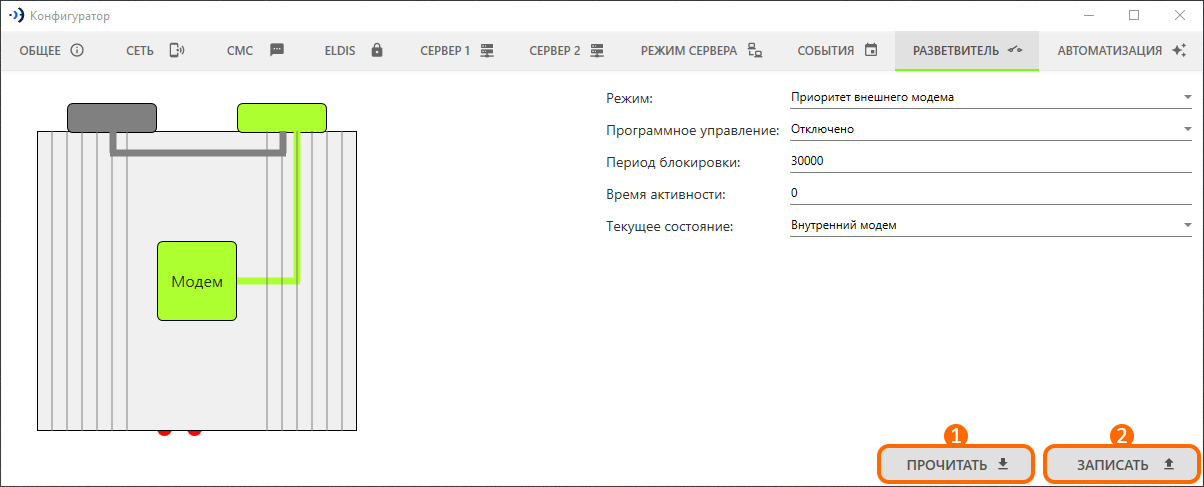Click the ПРОЧИТАТЬ button
The height and width of the screenshot is (487, 1204).
956,464
